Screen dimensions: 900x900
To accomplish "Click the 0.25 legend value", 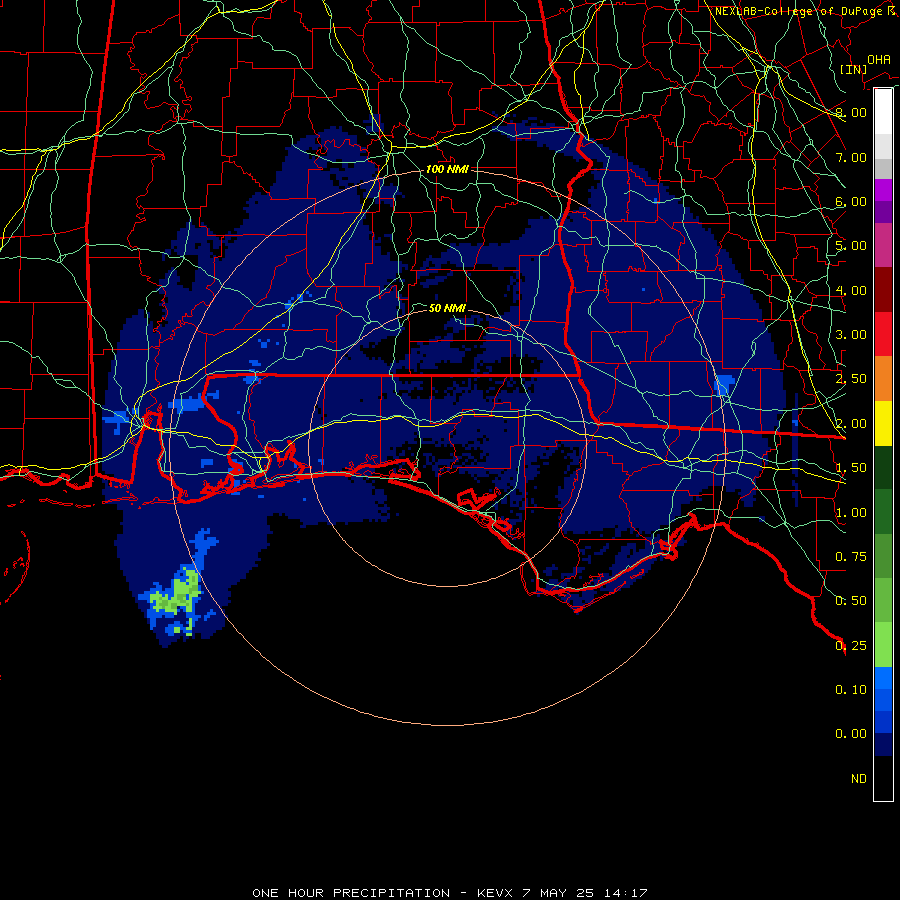I will (851, 646).
